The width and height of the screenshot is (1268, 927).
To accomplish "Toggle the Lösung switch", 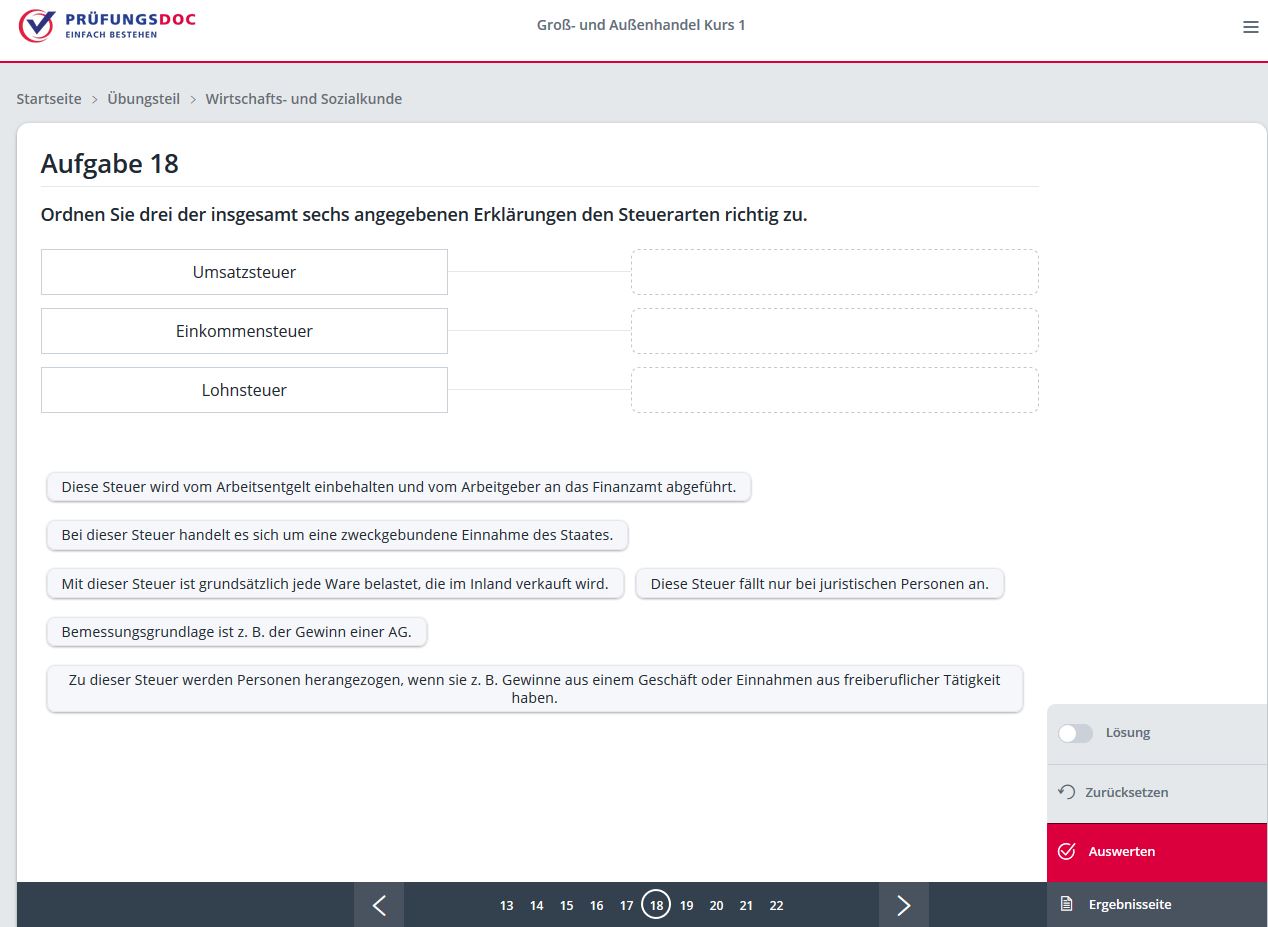I will pyautogui.click(x=1075, y=733).
